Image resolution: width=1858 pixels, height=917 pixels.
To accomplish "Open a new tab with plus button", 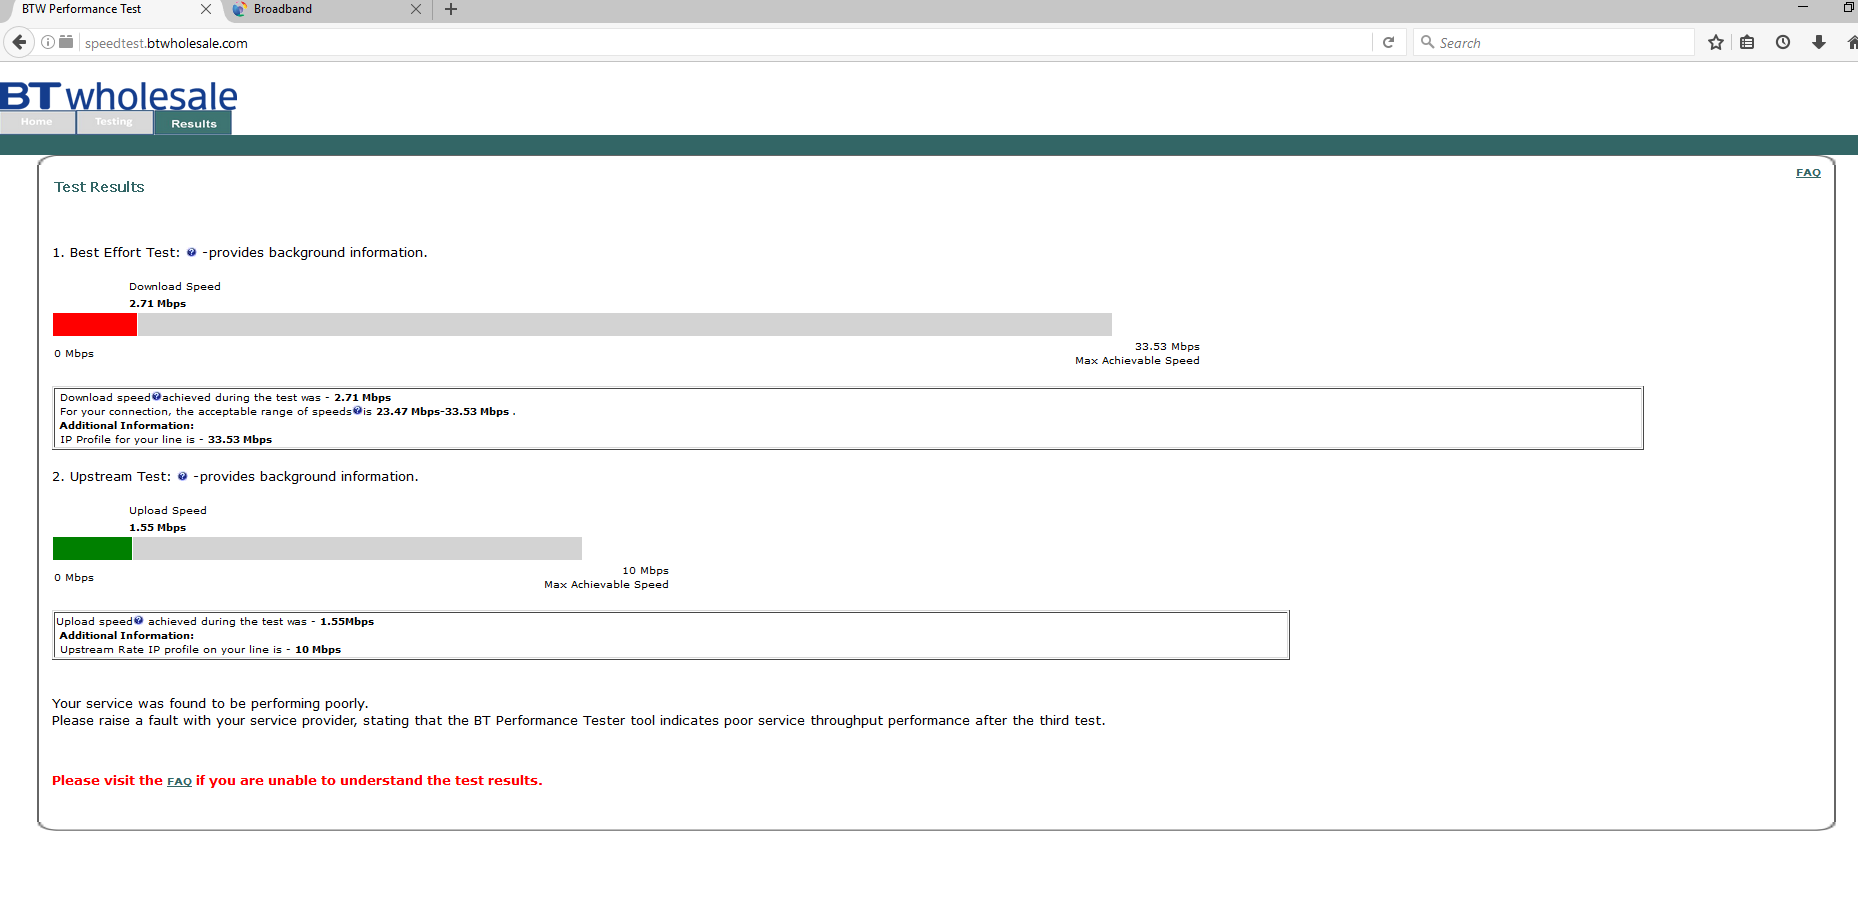I will coord(451,9).
